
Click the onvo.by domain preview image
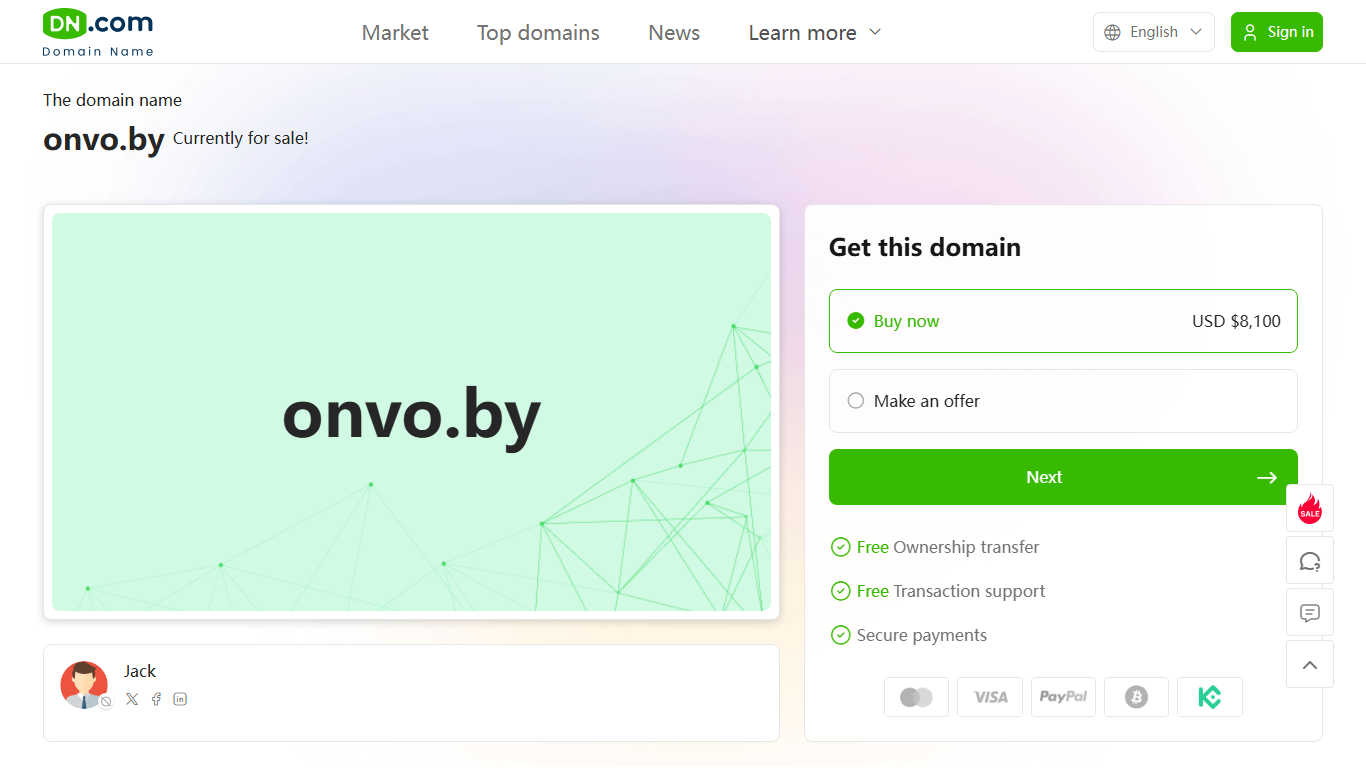point(411,412)
